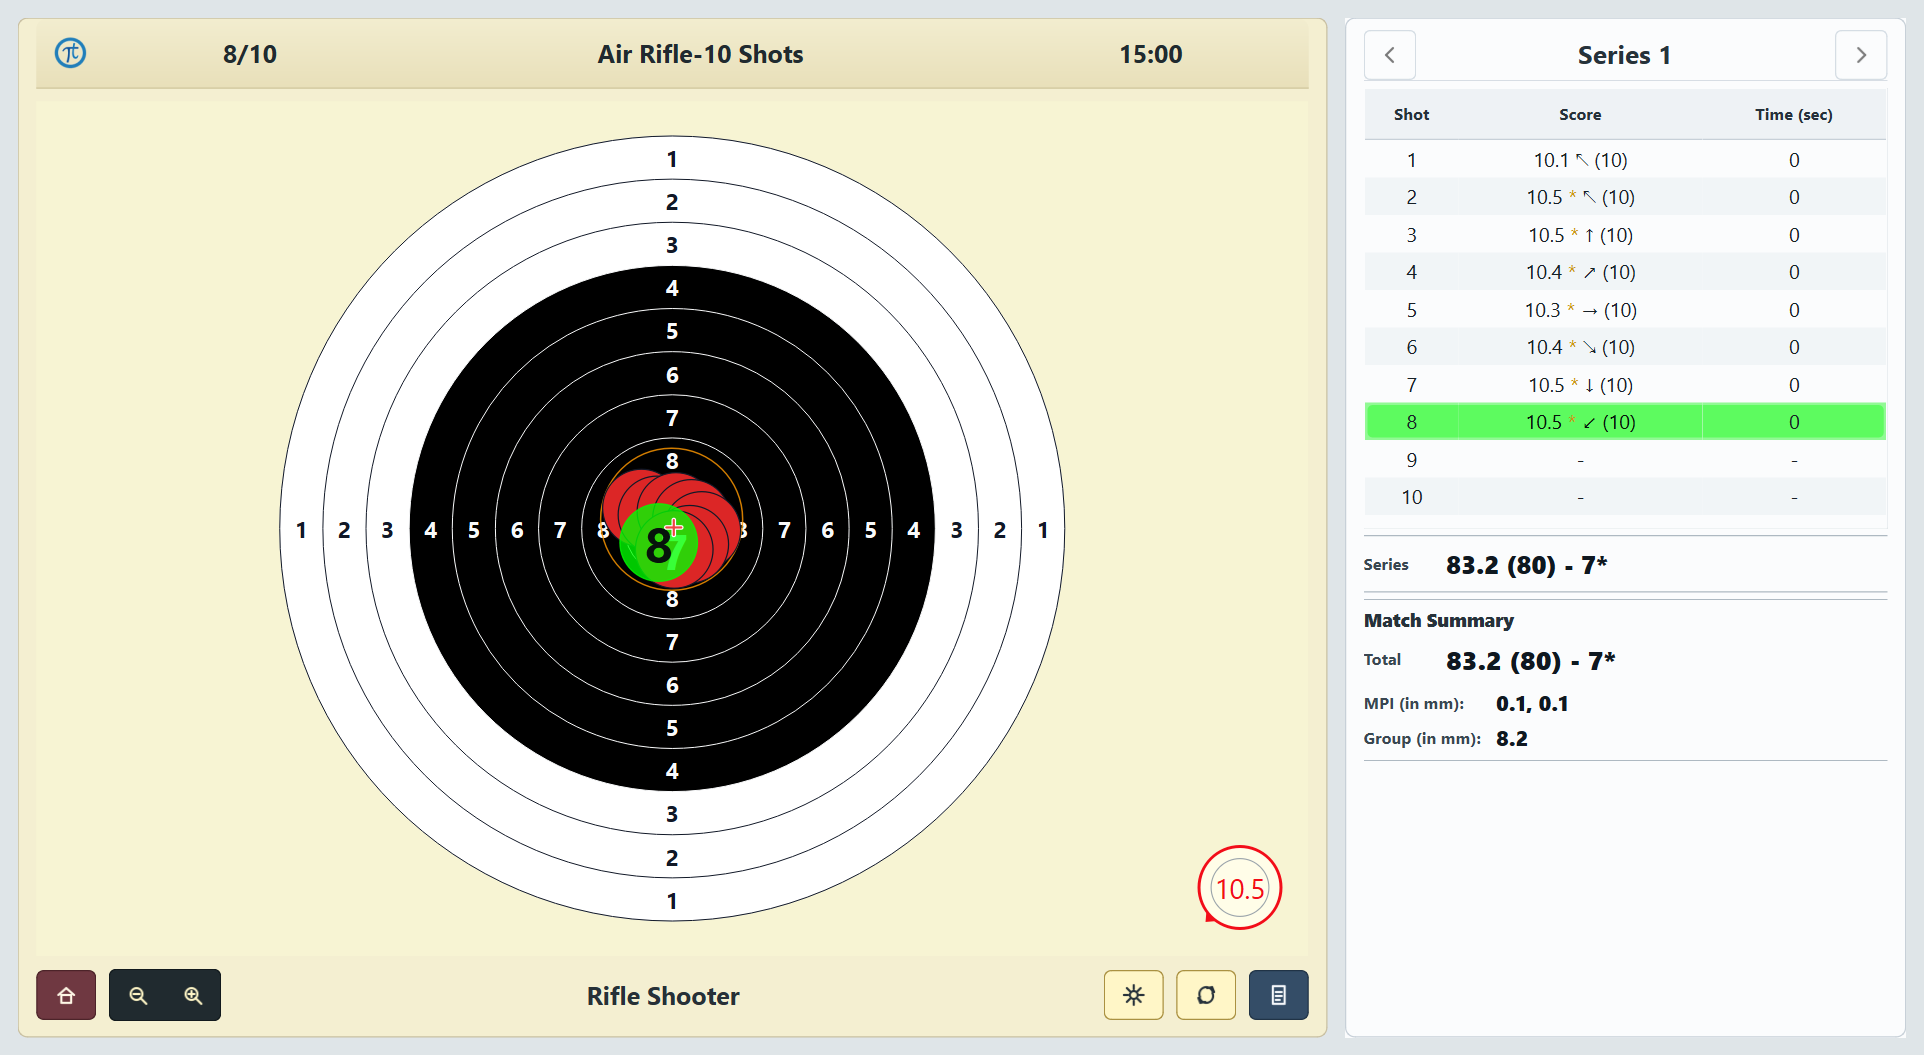1924x1055 pixels.
Task: Select shot 3 row with up arrow
Action: [1625, 235]
